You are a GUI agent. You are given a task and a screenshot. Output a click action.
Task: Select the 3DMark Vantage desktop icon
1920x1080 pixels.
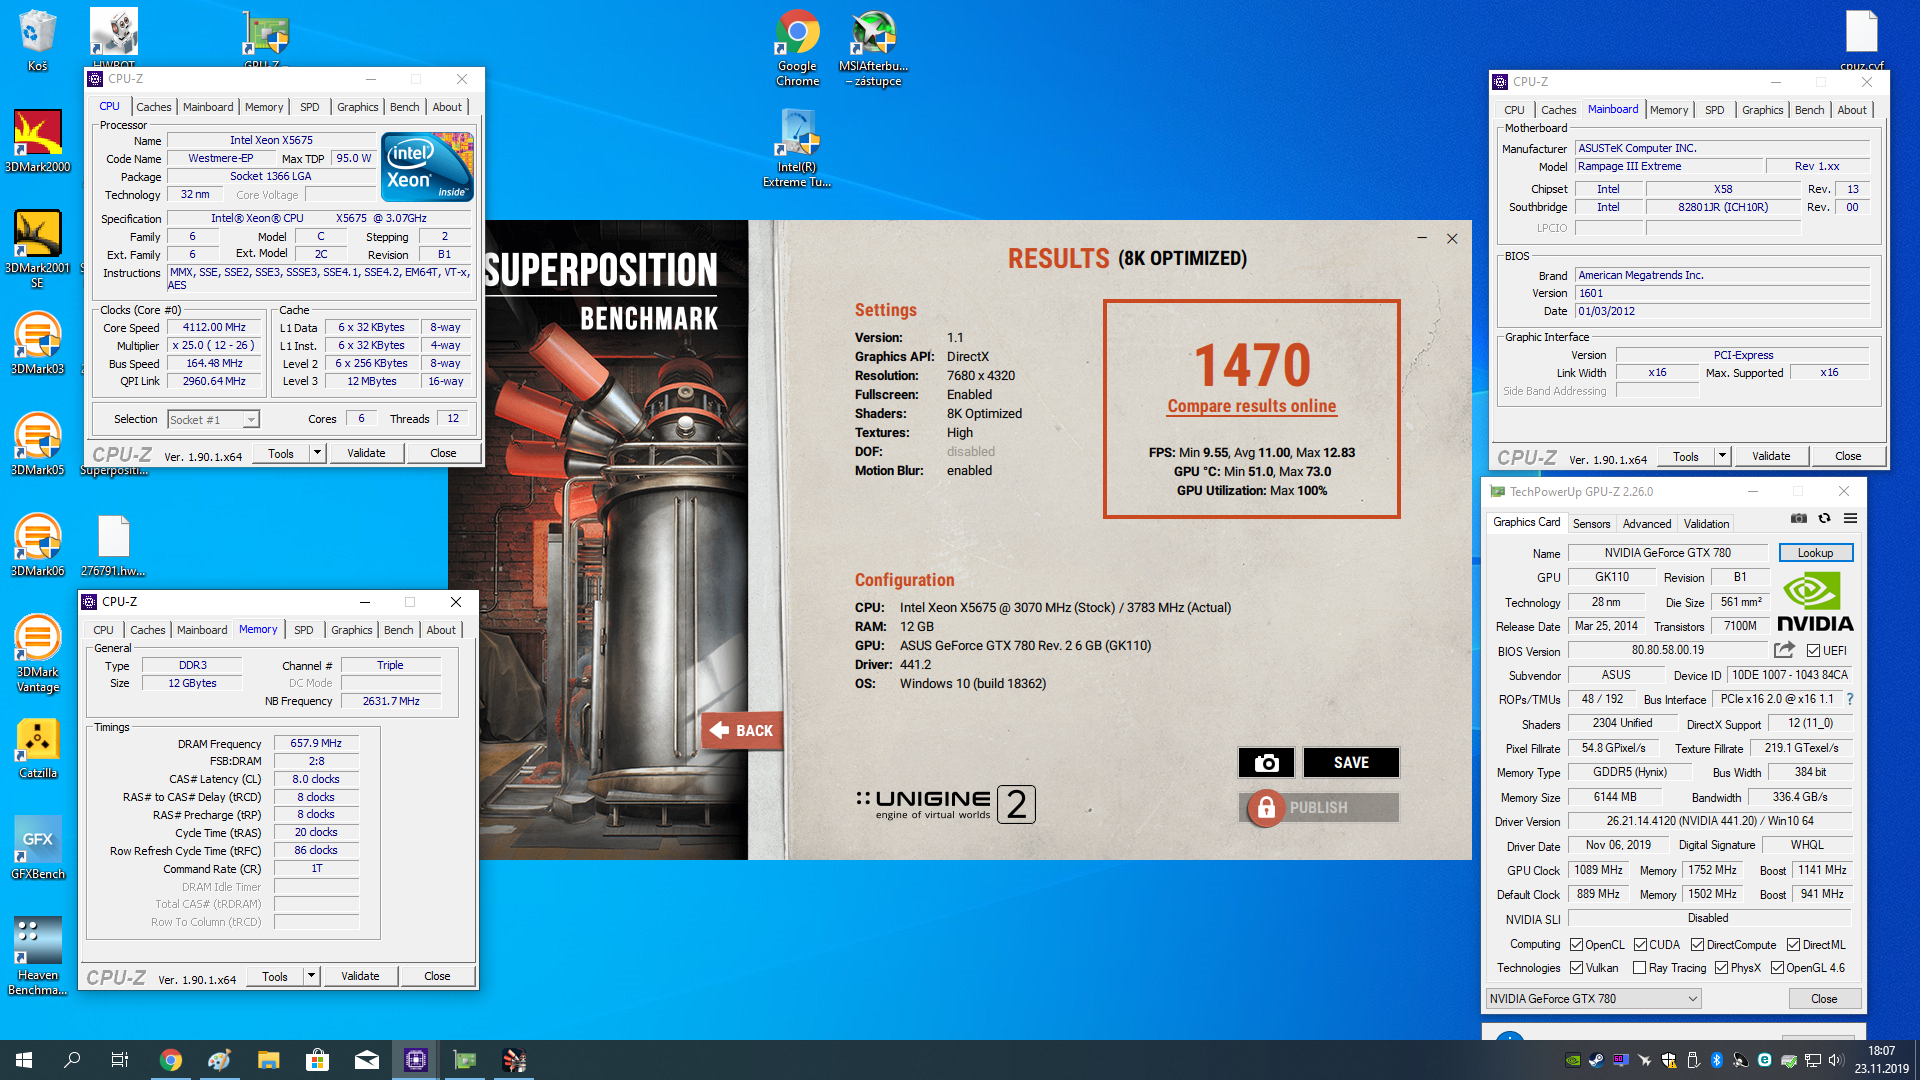38,653
